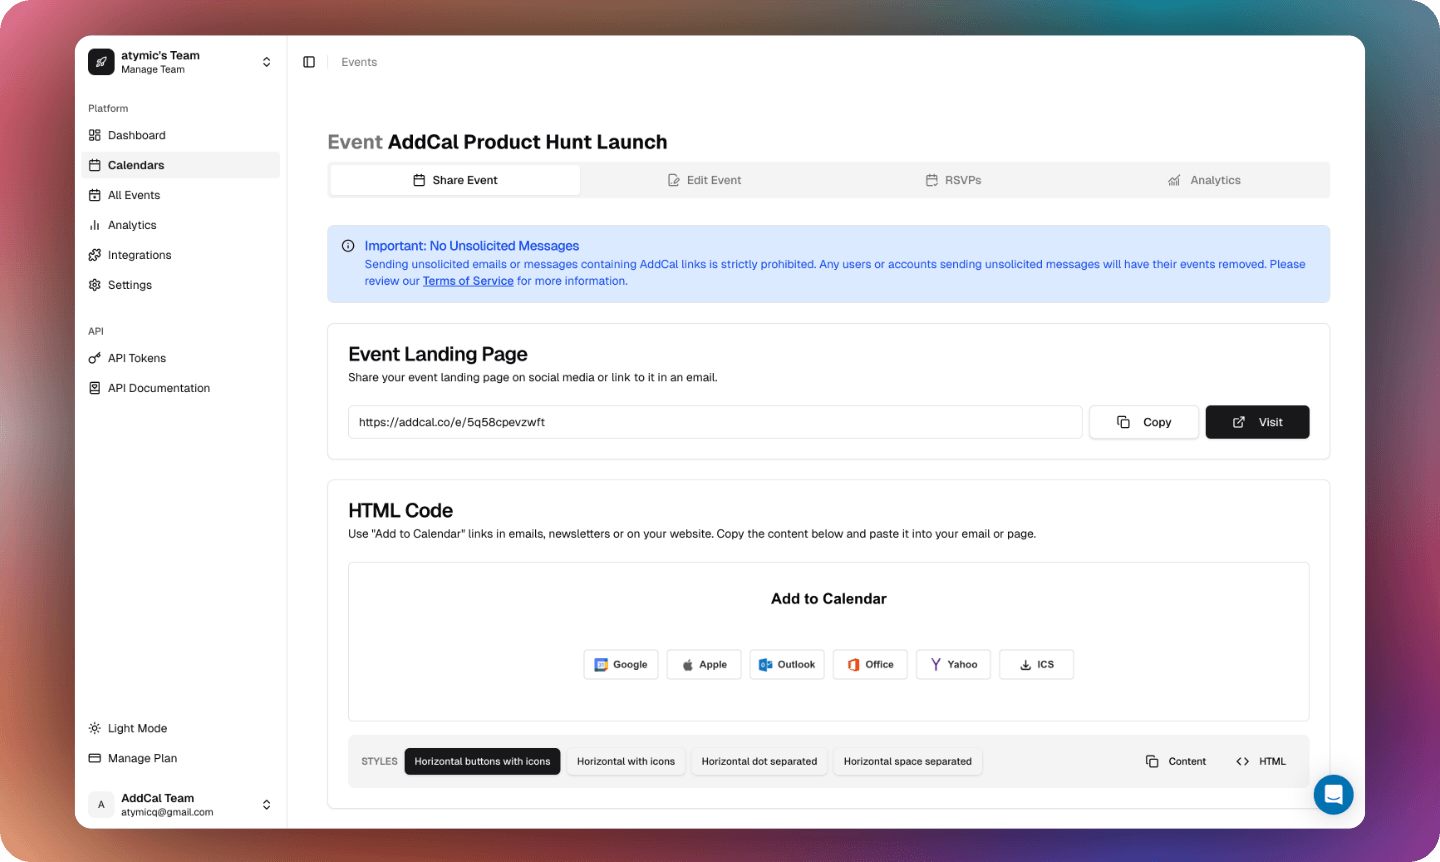The width and height of the screenshot is (1440, 862).
Task: Select Horizontal buttons with icons style
Action: (482, 761)
